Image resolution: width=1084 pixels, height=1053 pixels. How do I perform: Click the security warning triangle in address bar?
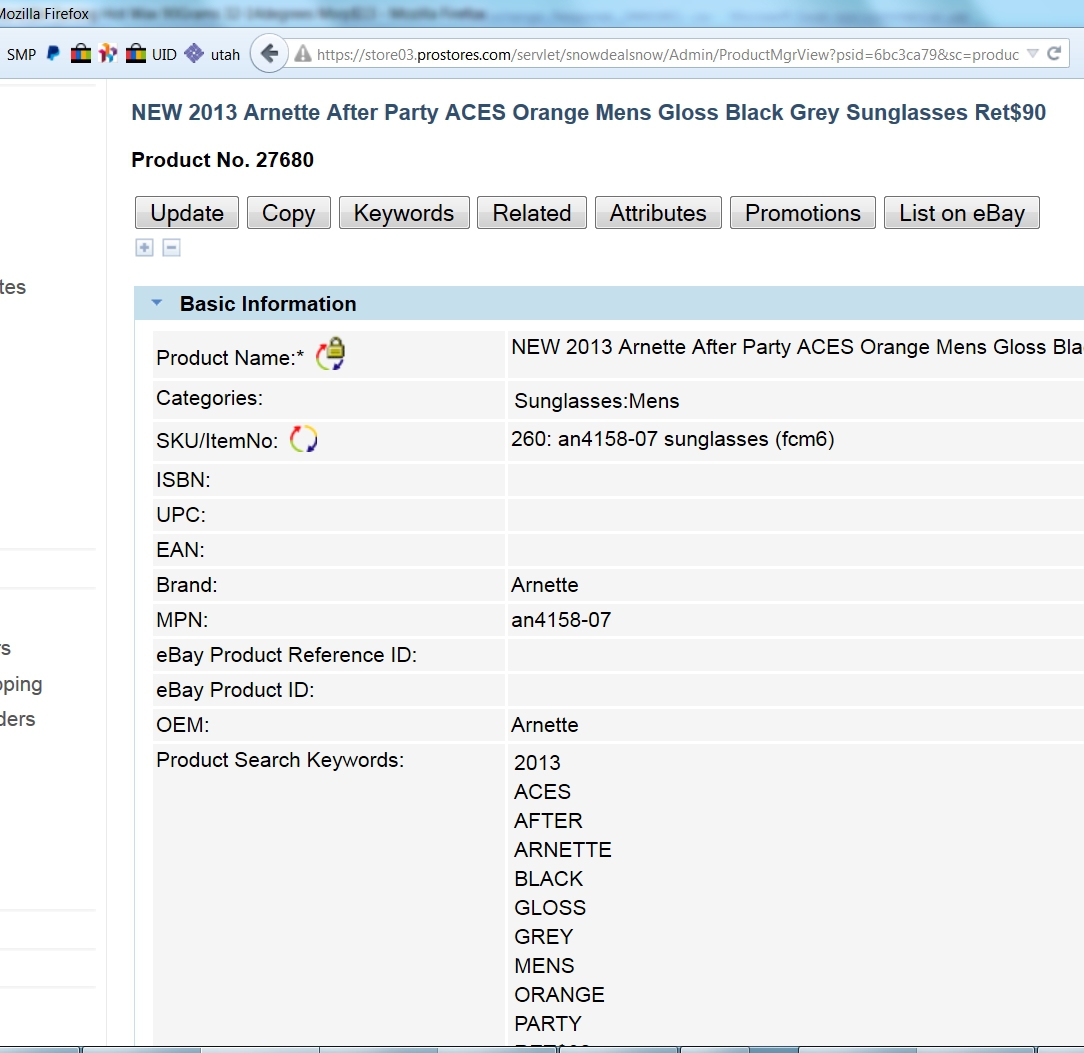[303, 54]
